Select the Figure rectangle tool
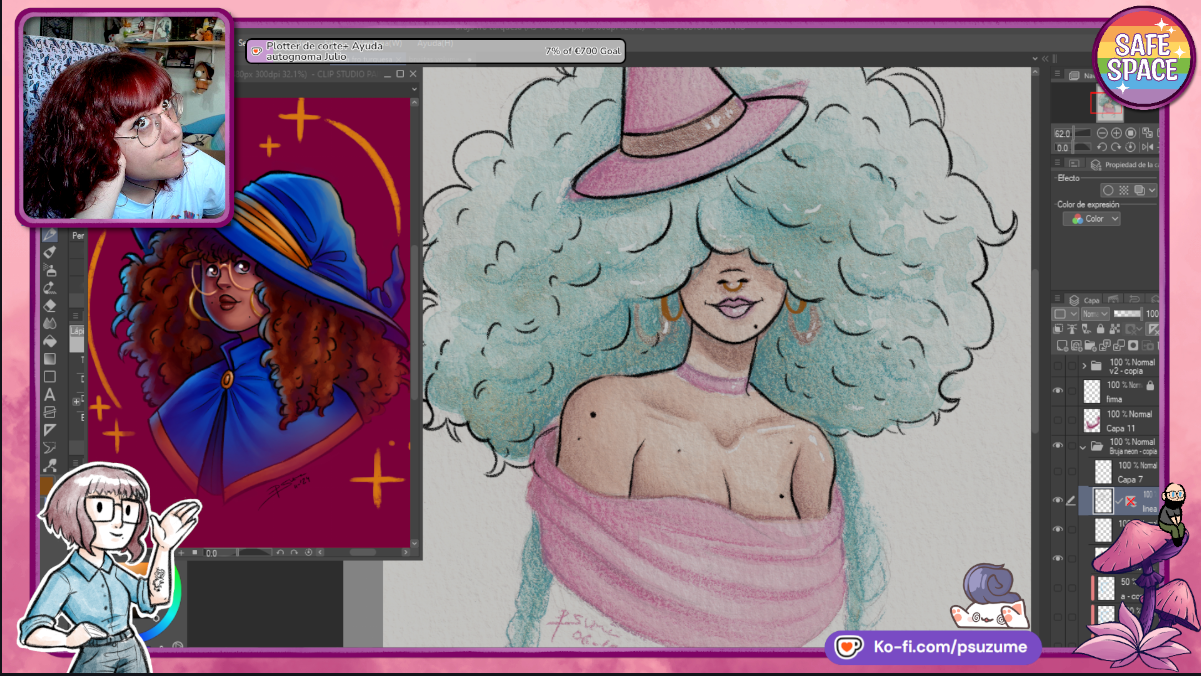Image resolution: width=1201 pixels, height=676 pixels. (x=50, y=376)
